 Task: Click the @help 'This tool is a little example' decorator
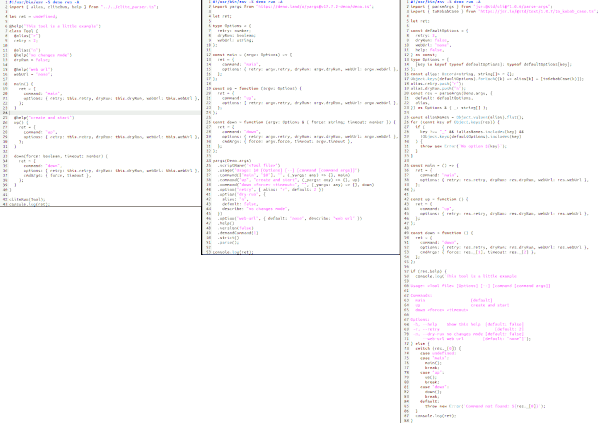pos(55,26)
